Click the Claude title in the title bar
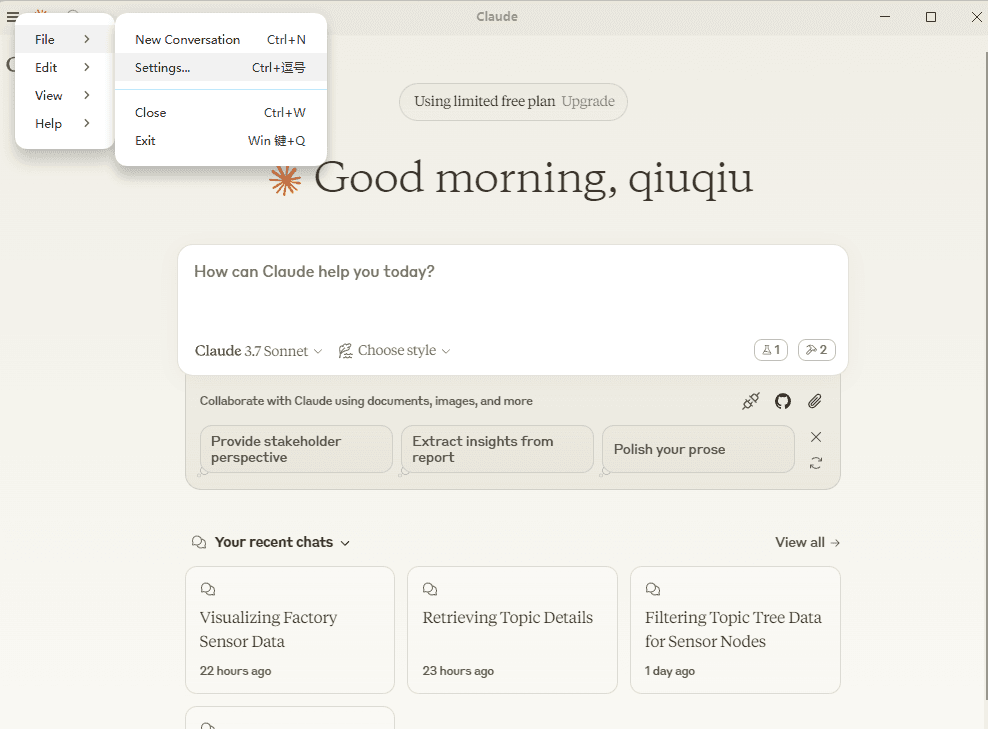Image resolution: width=988 pixels, height=729 pixels. click(497, 17)
